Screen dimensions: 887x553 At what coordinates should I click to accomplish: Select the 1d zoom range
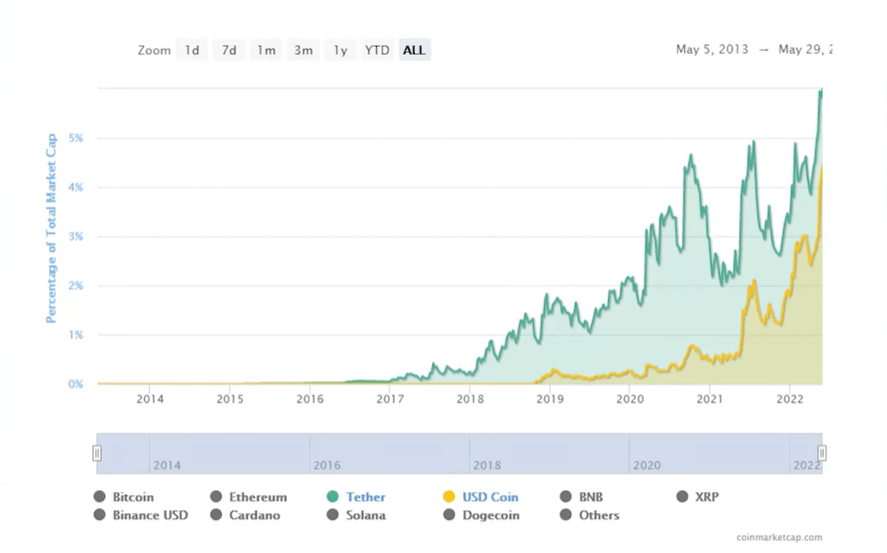coord(192,50)
